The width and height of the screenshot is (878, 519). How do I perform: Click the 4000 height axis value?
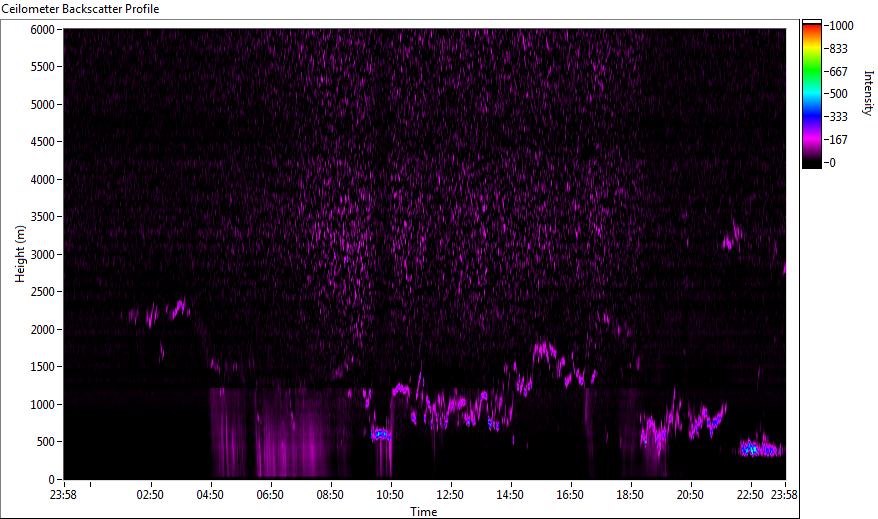click(43, 180)
